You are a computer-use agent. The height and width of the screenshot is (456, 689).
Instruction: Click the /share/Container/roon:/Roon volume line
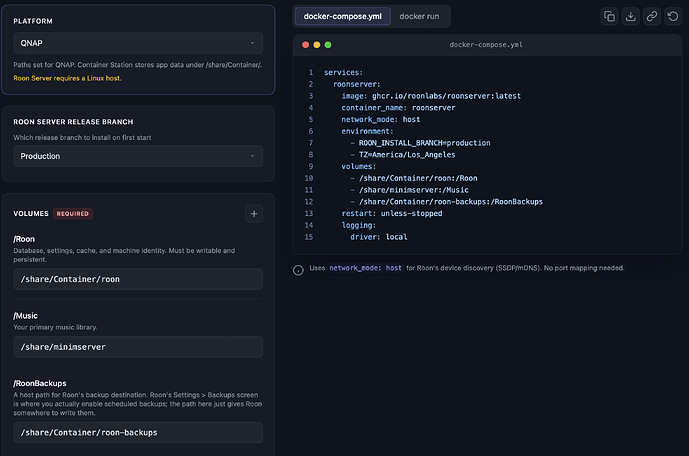point(413,178)
